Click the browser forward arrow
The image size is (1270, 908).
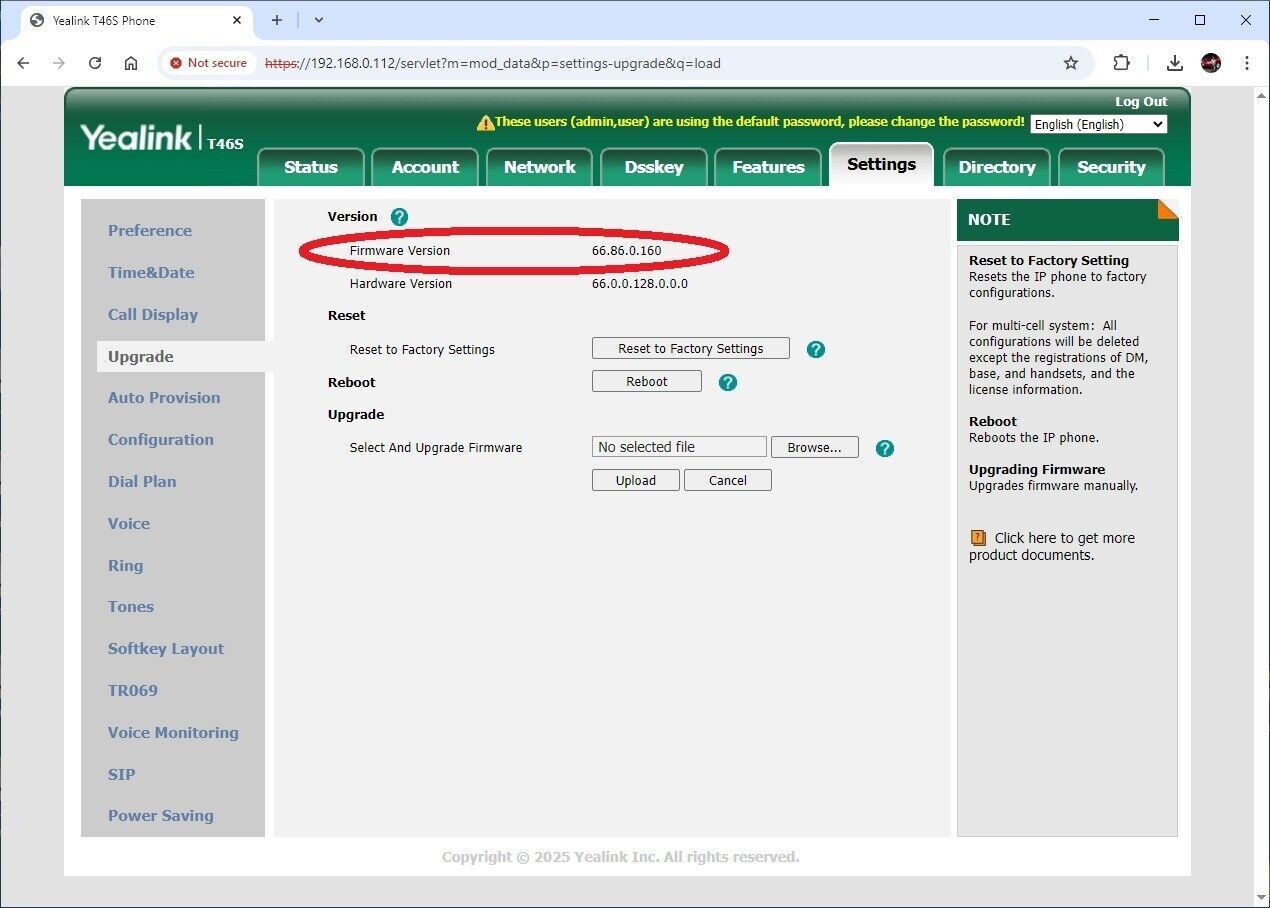[x=59, y=63]
